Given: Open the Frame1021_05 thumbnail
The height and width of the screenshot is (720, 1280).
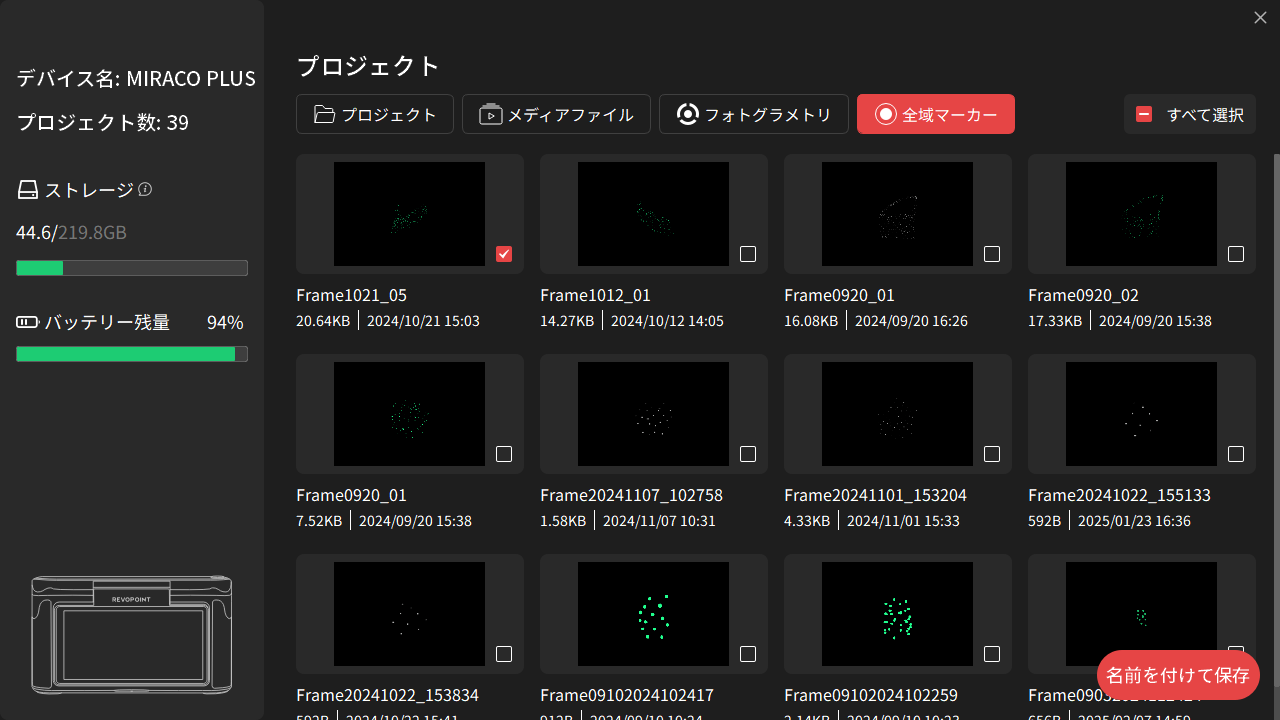Looking at the screenshot, I should (x=409, y=214).
